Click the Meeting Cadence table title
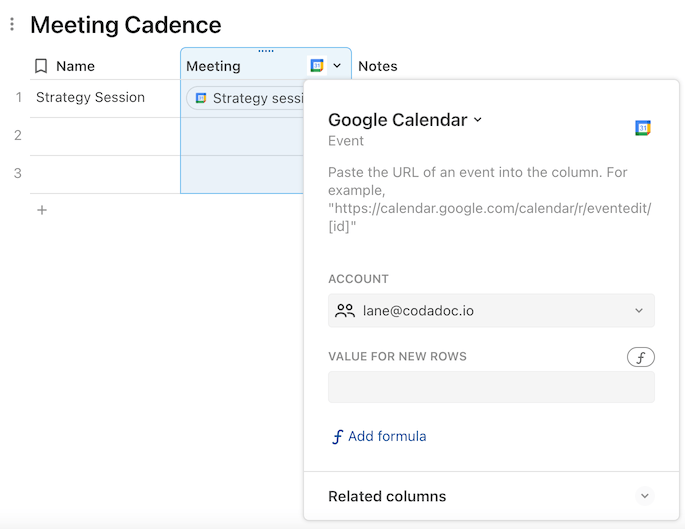This screenshot has height=529, width=685. pyautogui.click(x=126, y=24)
